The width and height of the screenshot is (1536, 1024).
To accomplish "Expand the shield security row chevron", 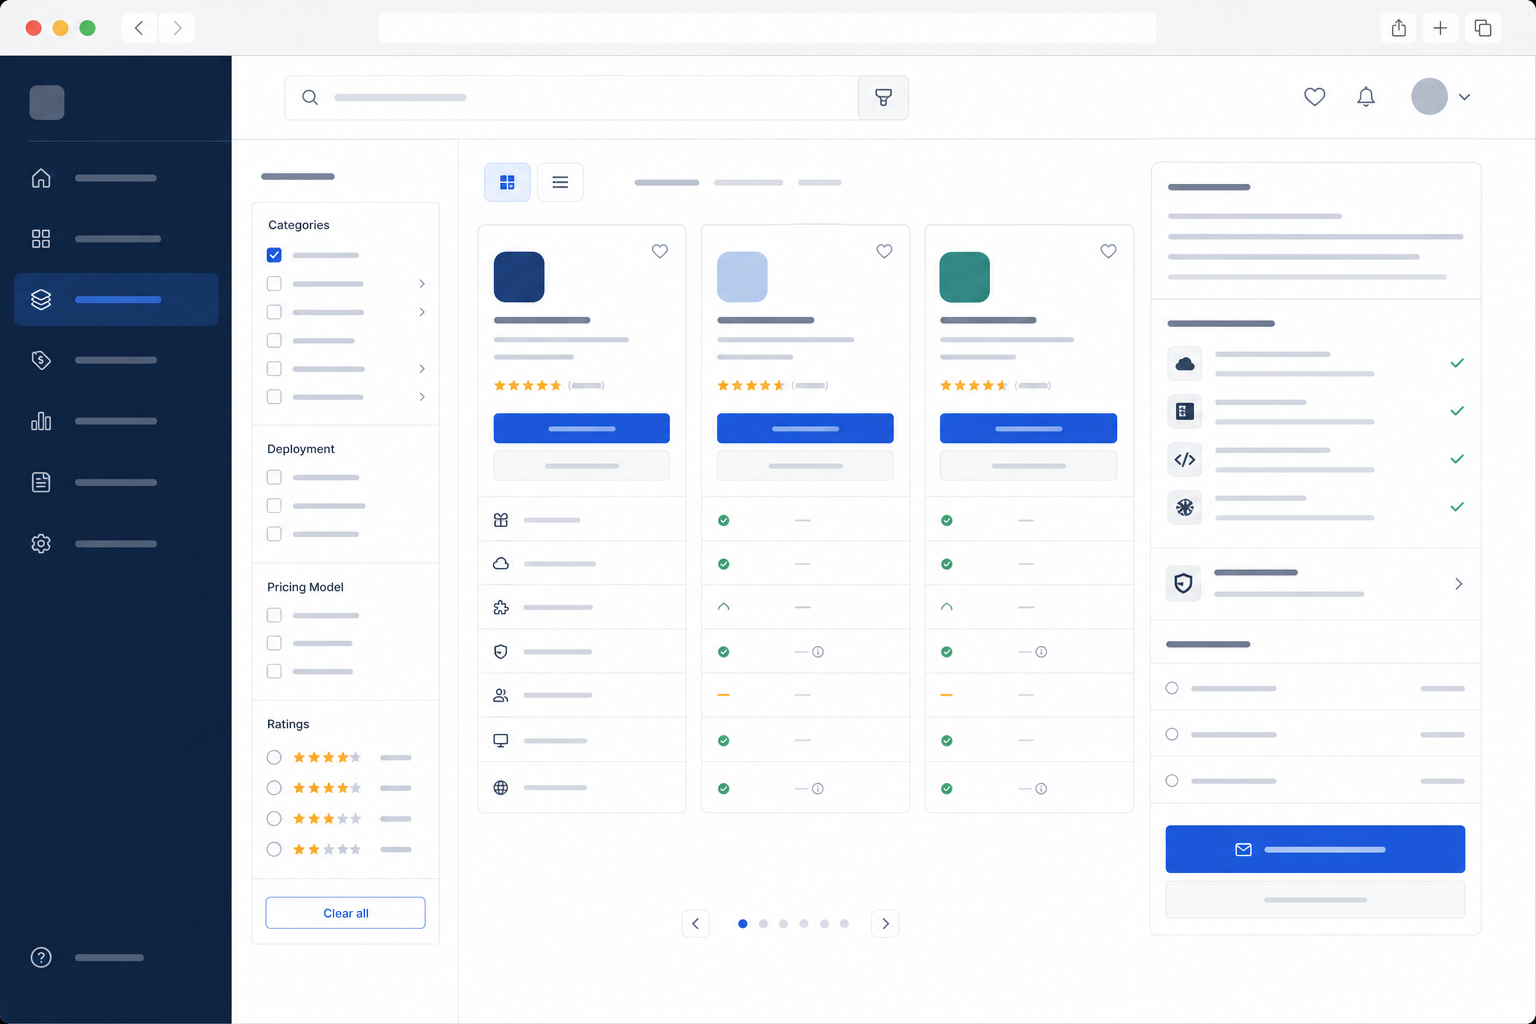I will 1459,584.
